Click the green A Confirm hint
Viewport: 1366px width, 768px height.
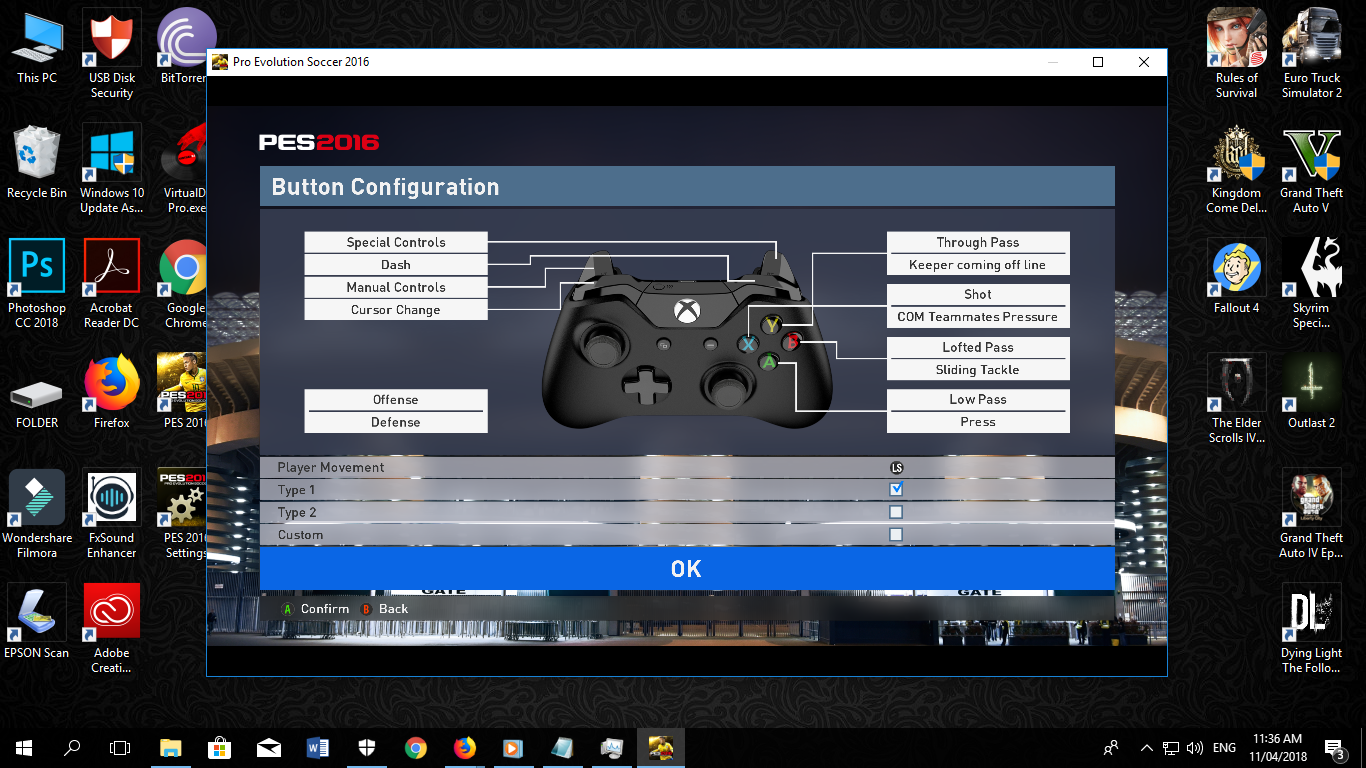315,609
